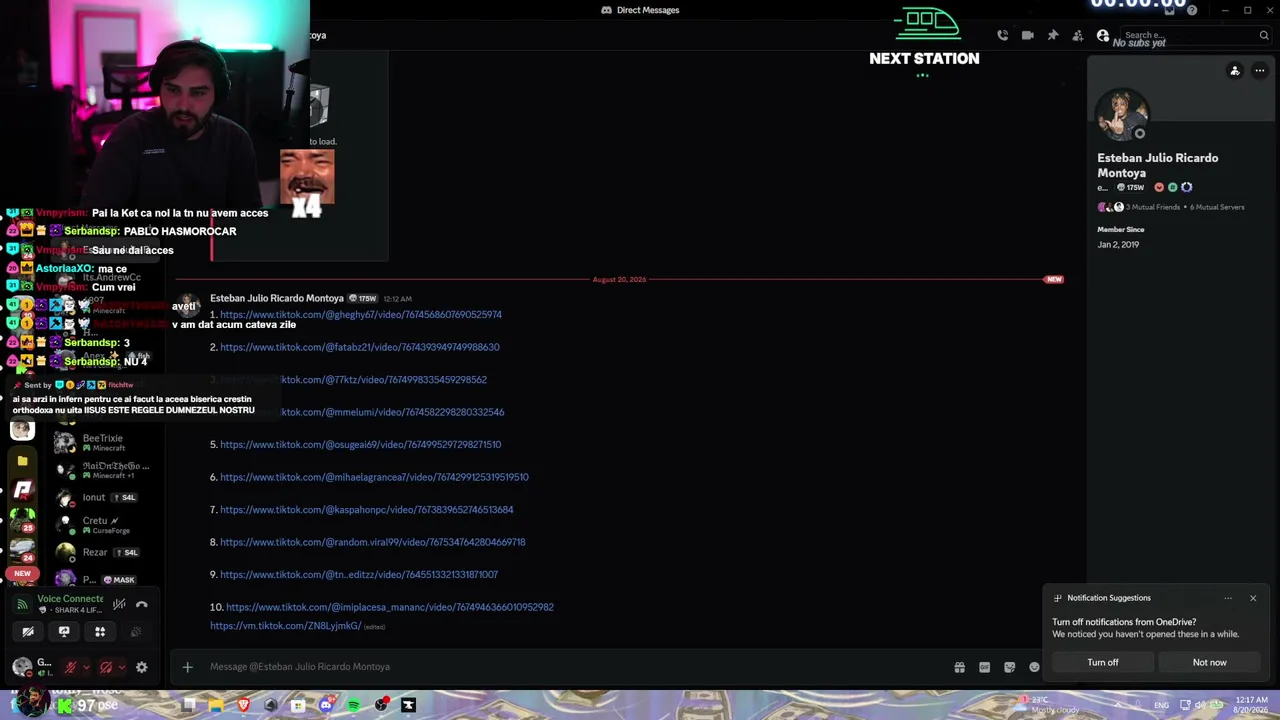Switch ENG input language on taskbar
The width and height of the screenshot is (1280, 720).
coord(1161,705)
